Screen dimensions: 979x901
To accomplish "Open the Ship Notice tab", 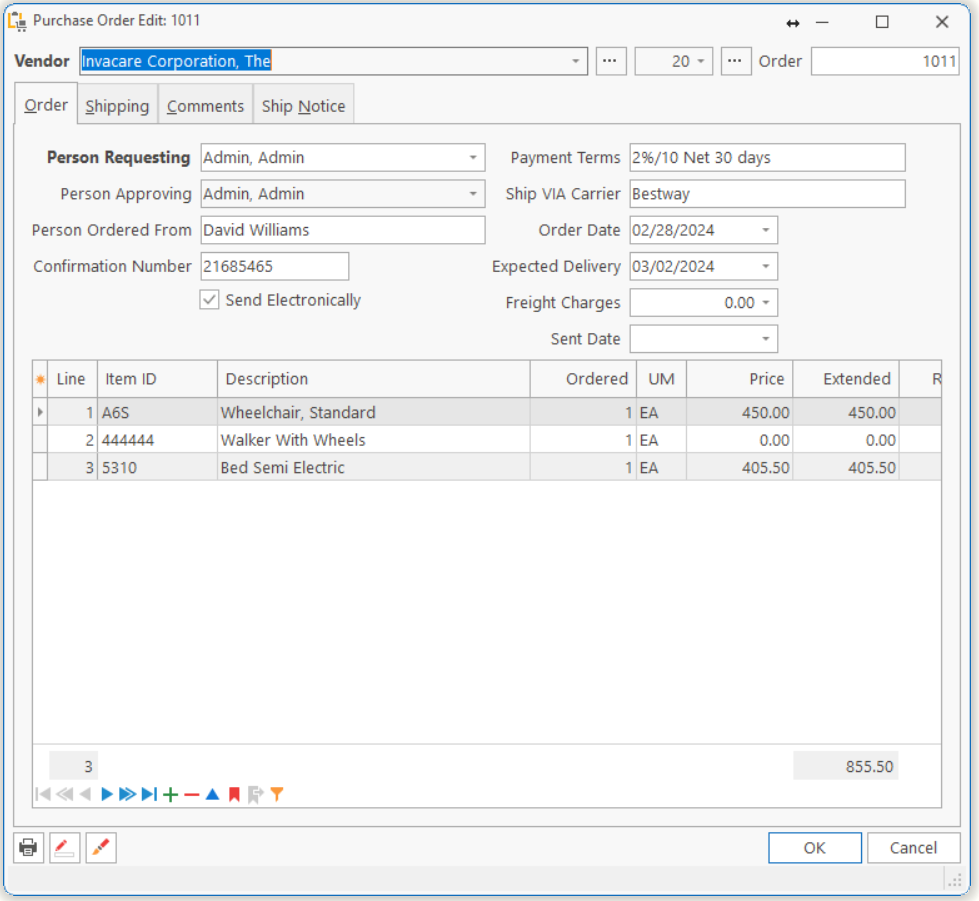I will pos(303,106).
